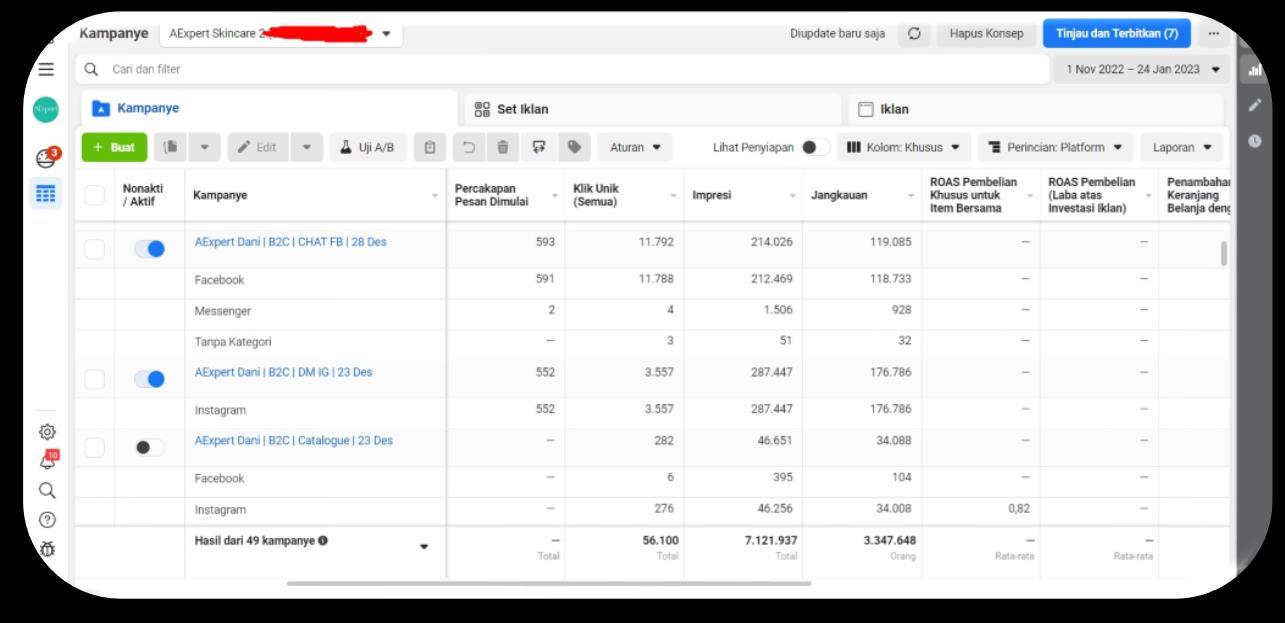Expand the arrow next to duplicate button
Viewport: 1285px width, 623px height.
(x=206, y=148)
